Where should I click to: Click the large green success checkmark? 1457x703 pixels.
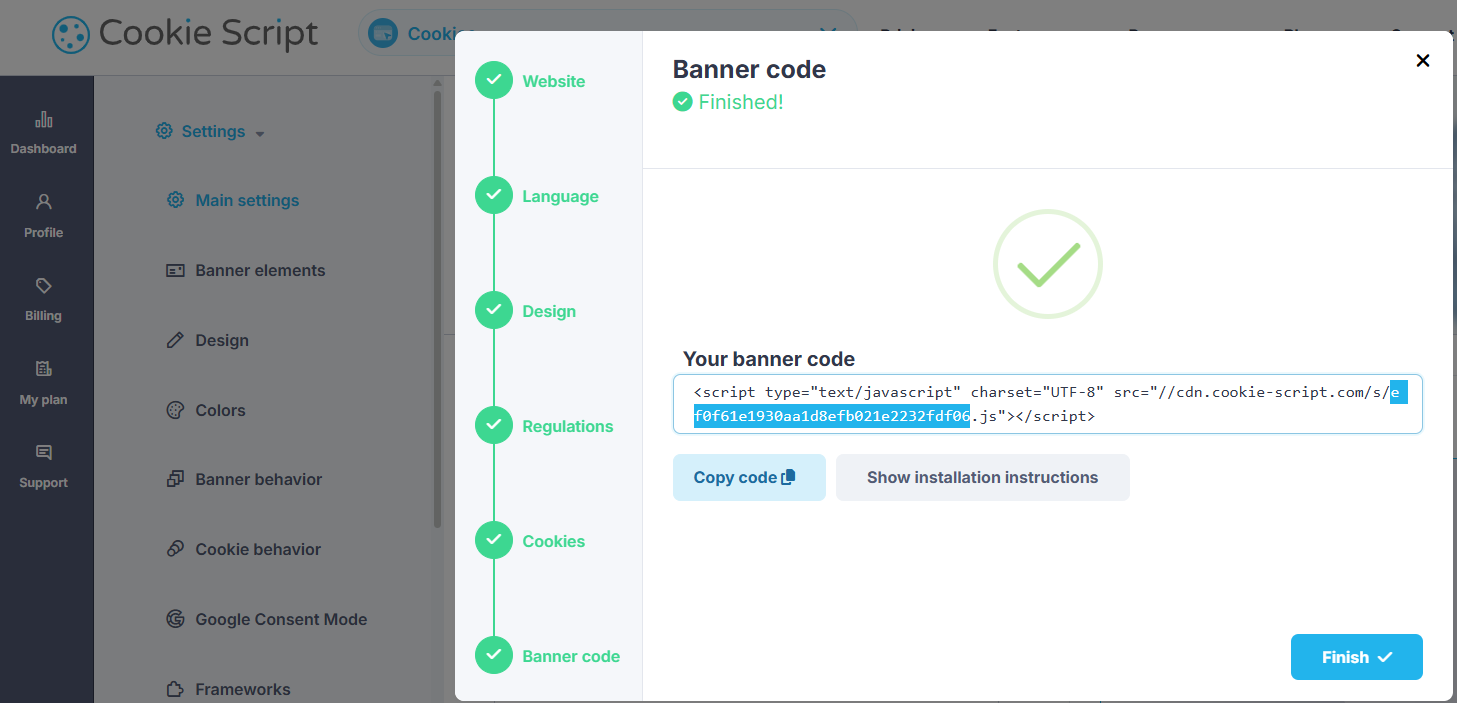pyautogui.click(x=1048, y=264)
